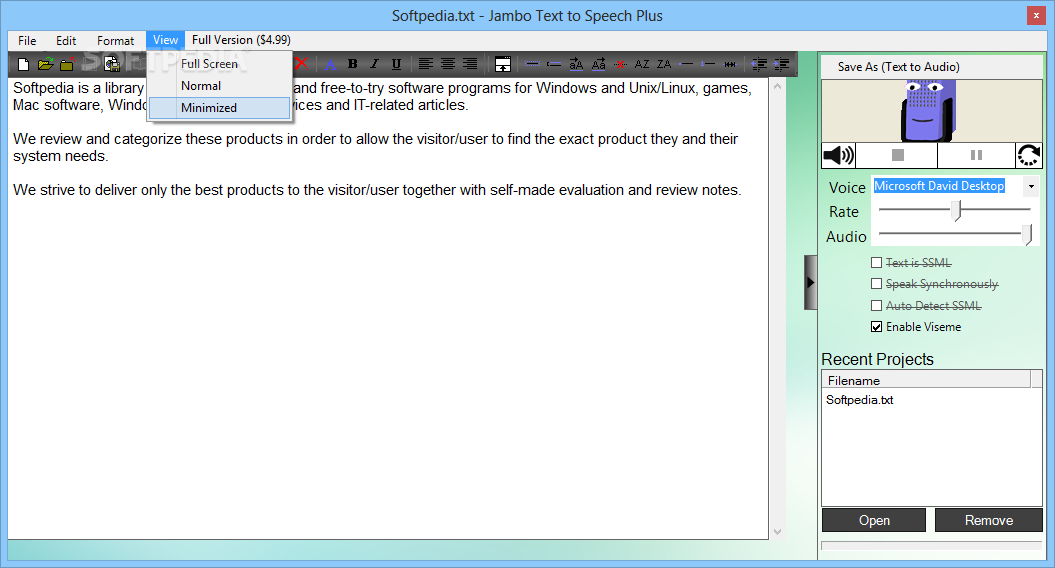The width and height of the screenshot is (1055, 568).
Task: Click the Open project button
Action: [x=874, y=520]
